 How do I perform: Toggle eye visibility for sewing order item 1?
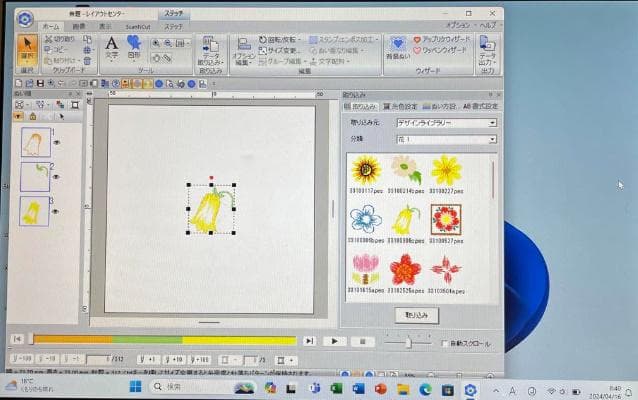pos(57,143)
